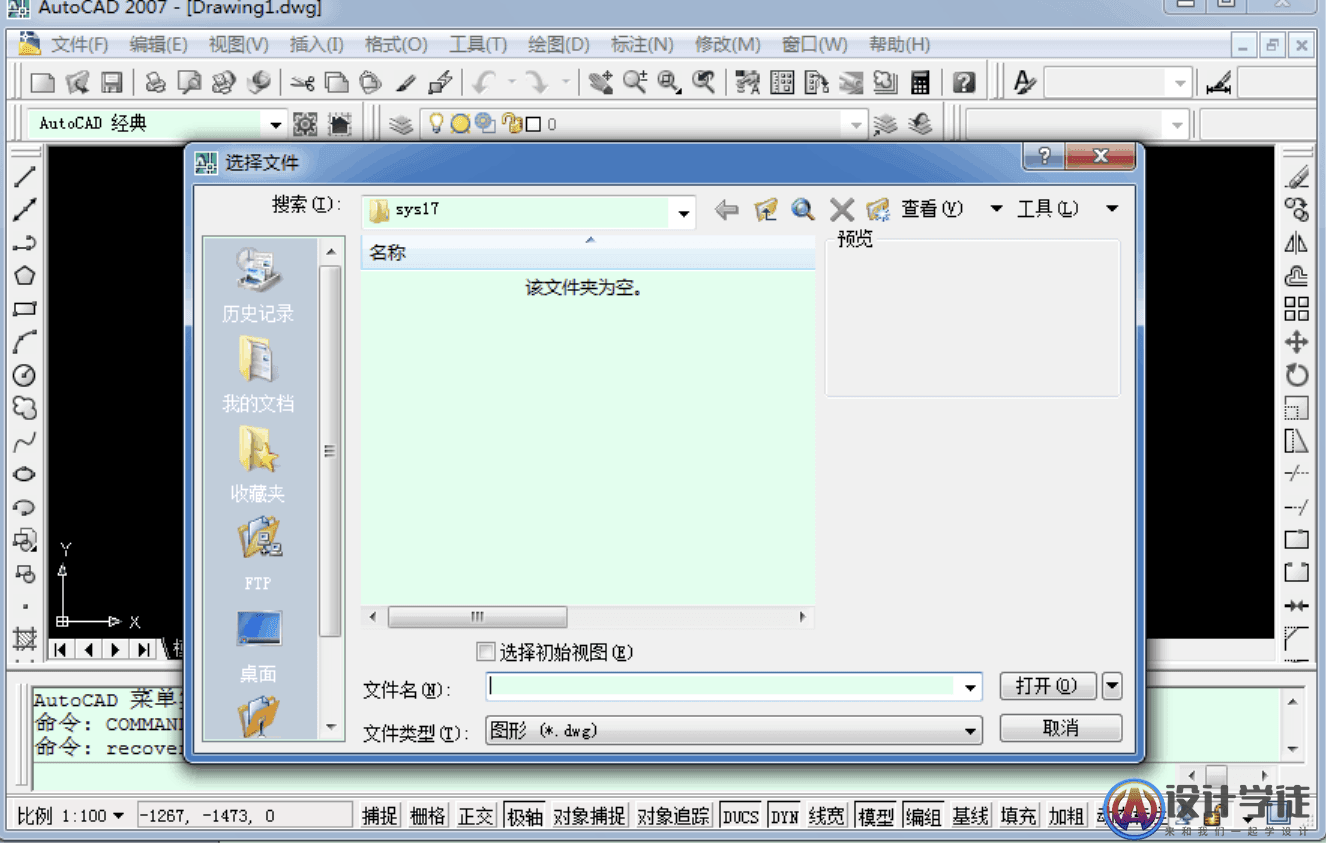Open the 编辑(E) menu
1326x844 pixels.
pyautogui.click(x=158, y=45)
